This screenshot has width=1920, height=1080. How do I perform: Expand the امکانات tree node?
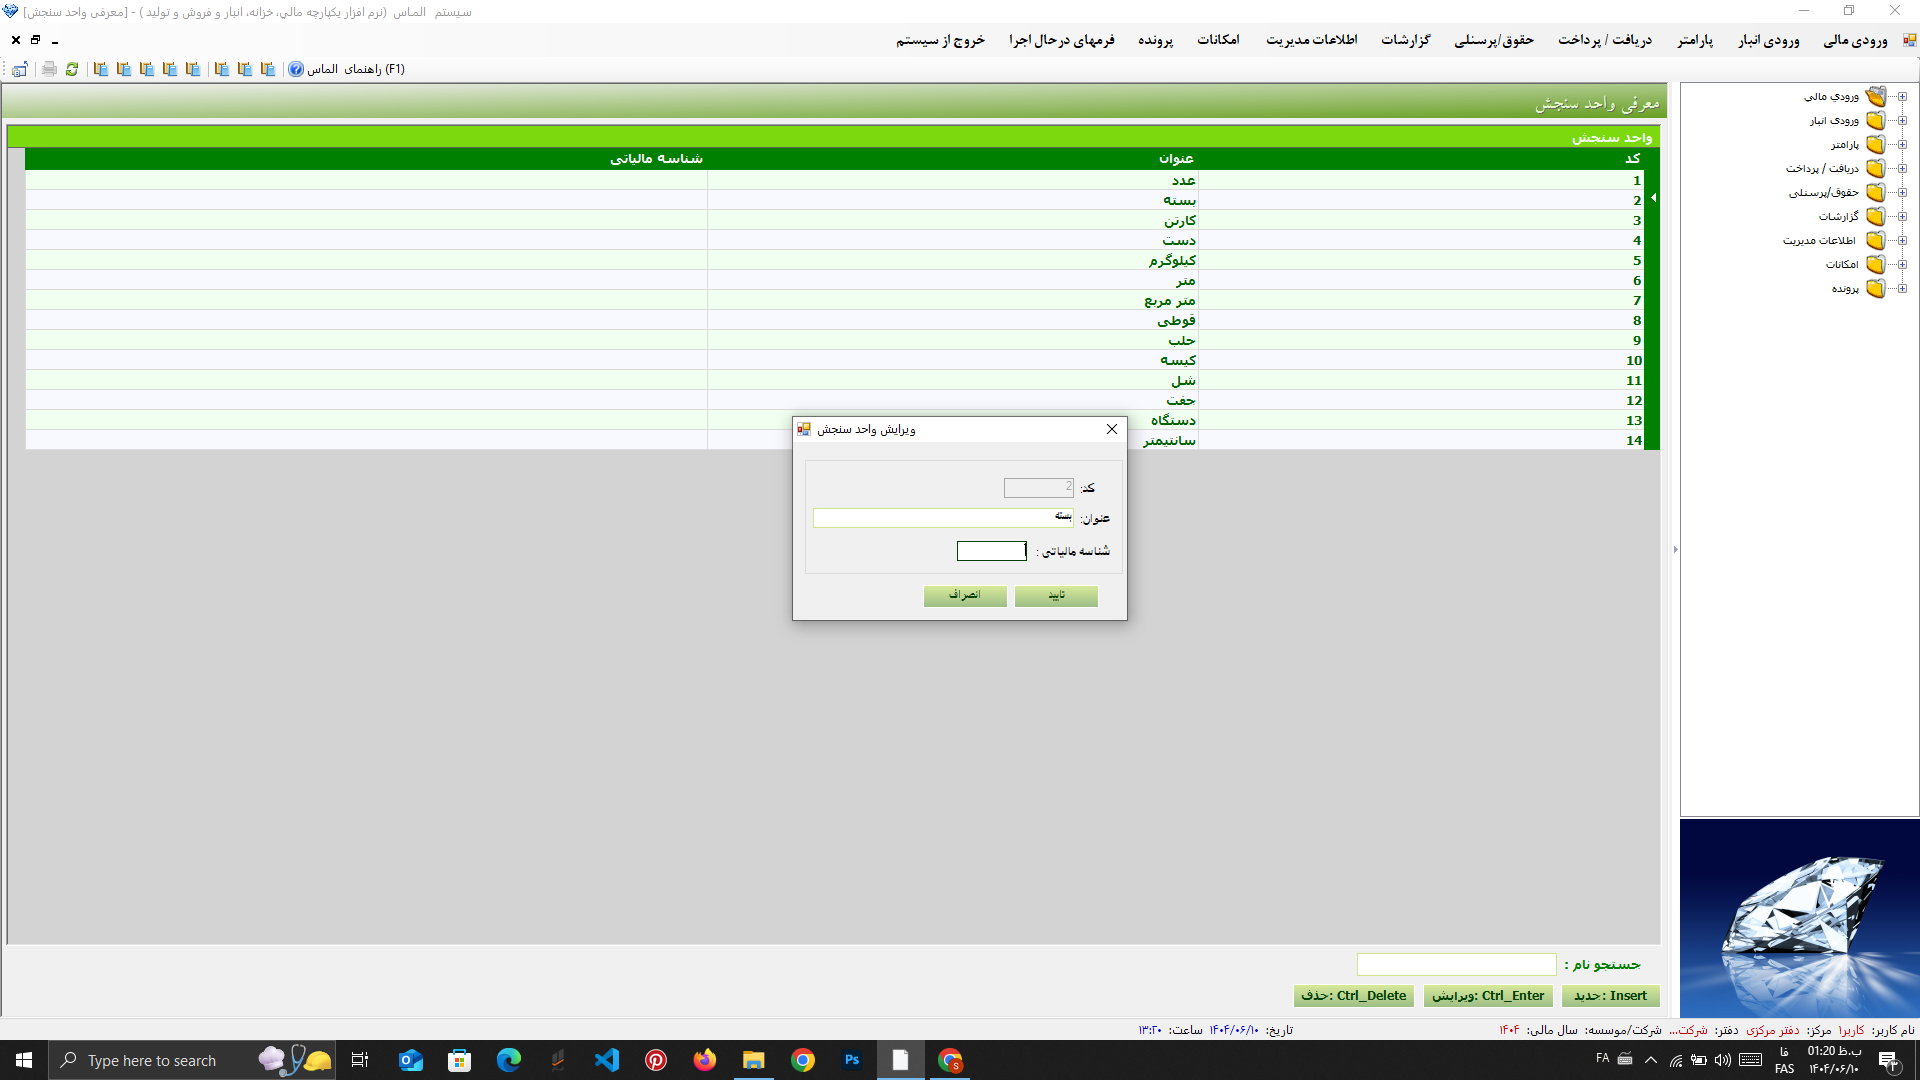[x=1902, y=265]
